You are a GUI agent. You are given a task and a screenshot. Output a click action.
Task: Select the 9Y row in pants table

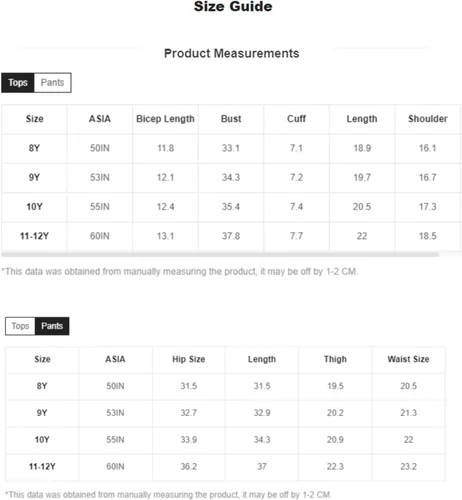225,413
